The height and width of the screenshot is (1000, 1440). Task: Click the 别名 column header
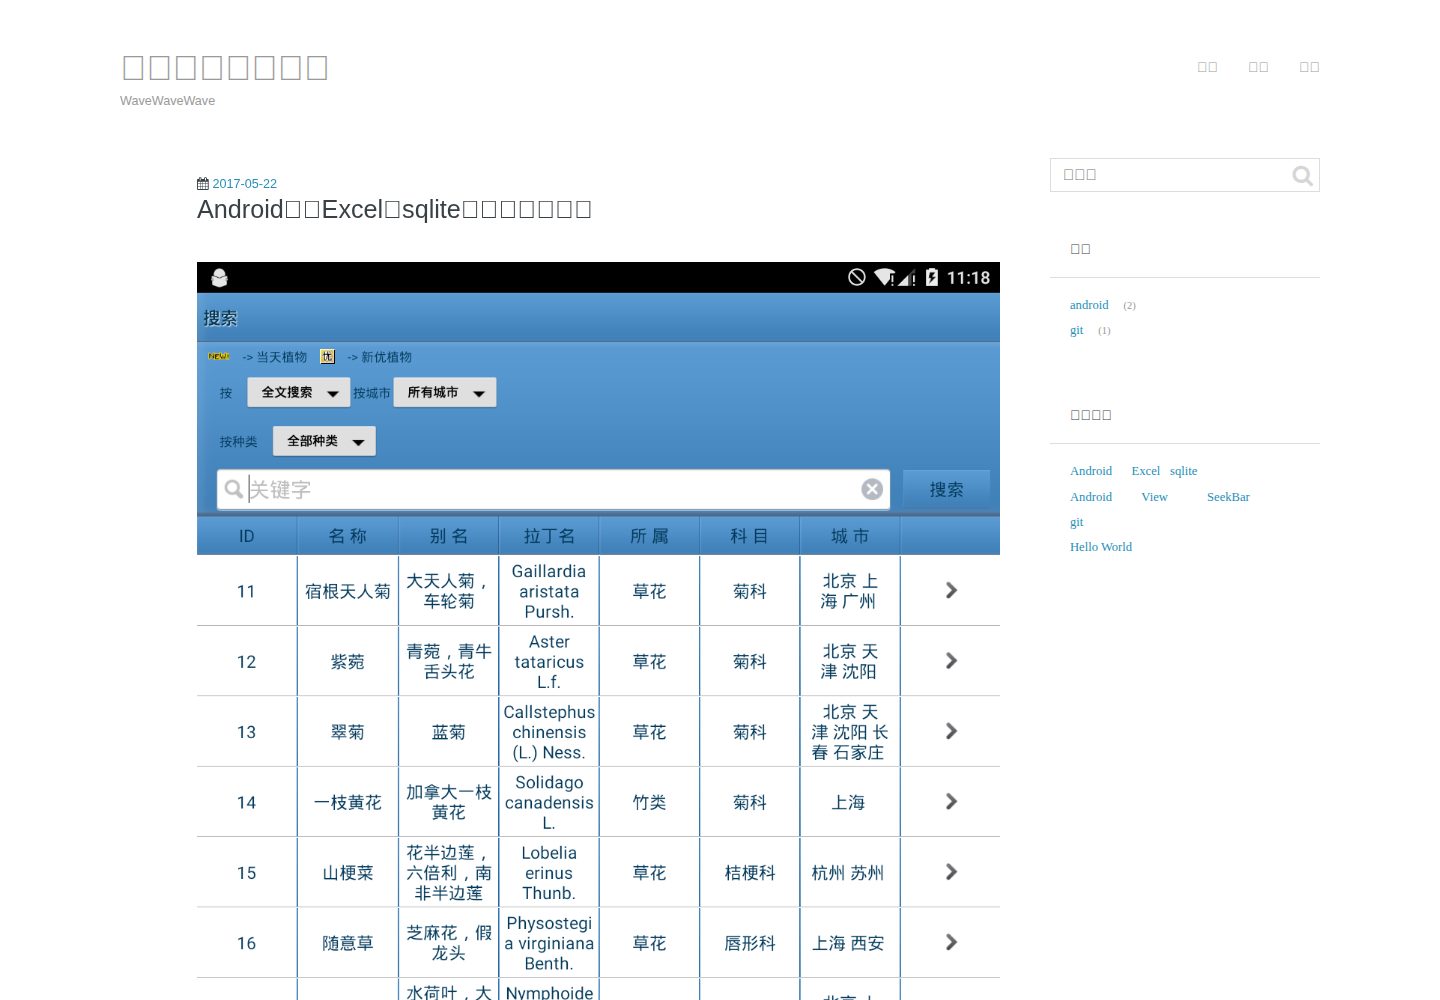pos(449,536)
